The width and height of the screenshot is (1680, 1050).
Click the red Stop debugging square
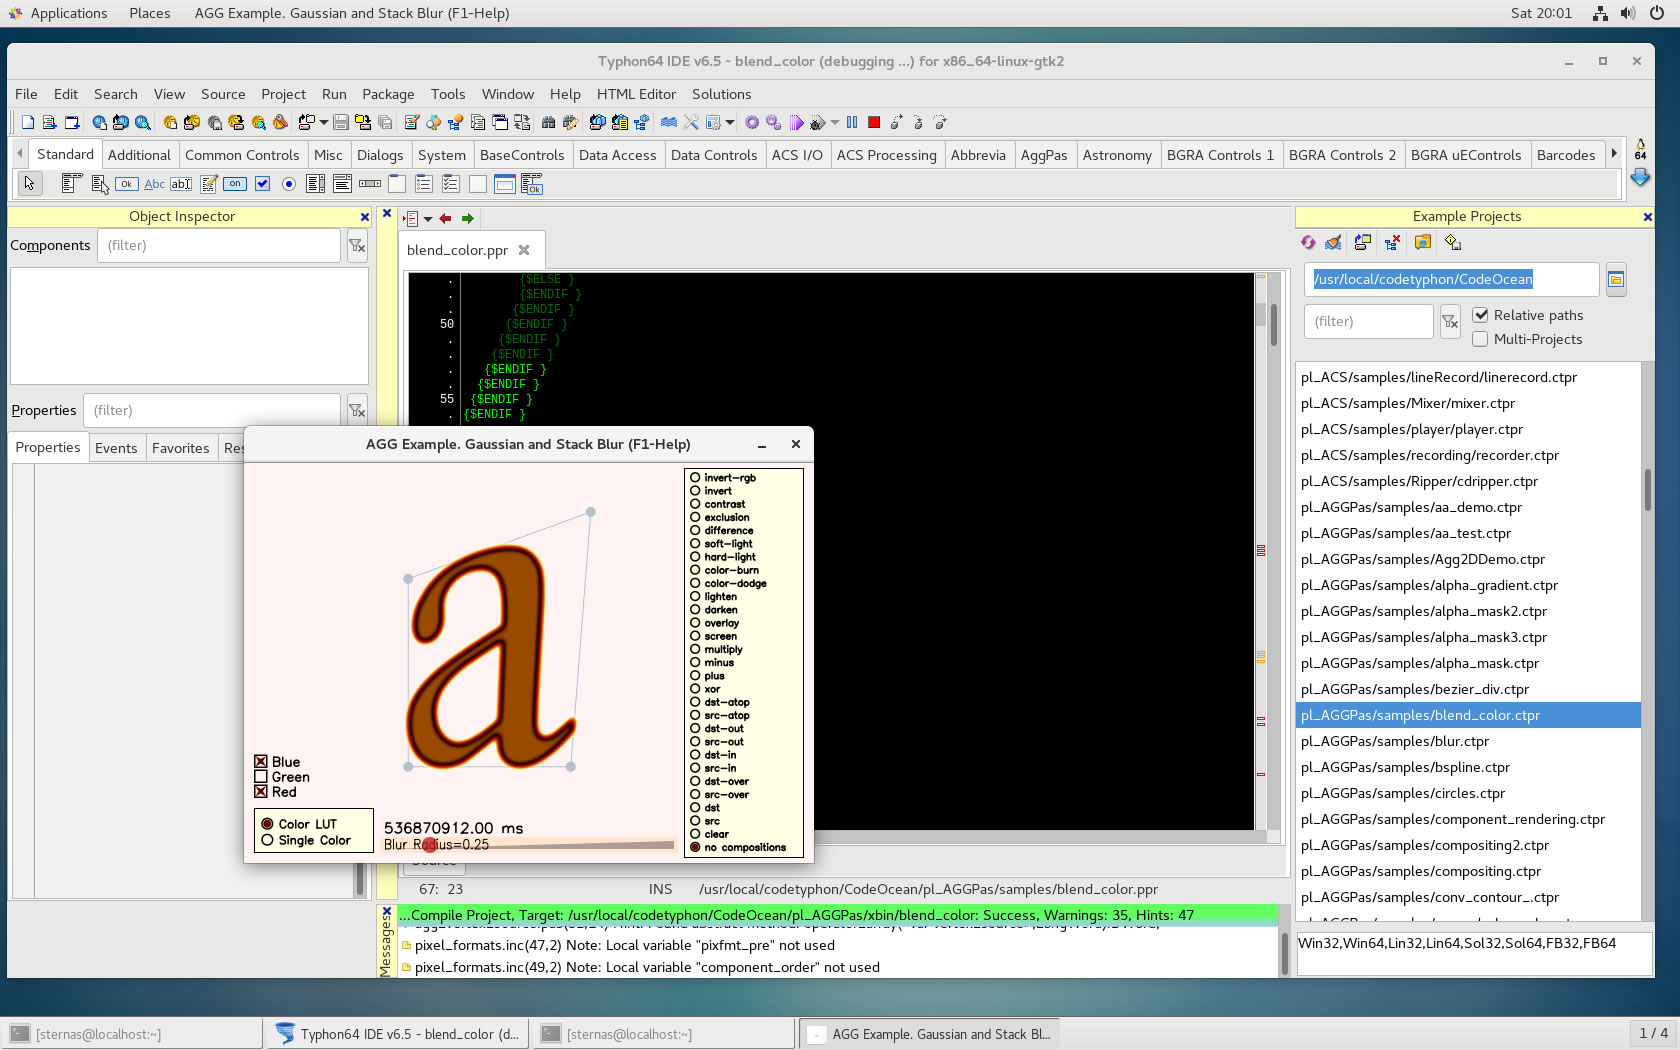click(874, 122)
